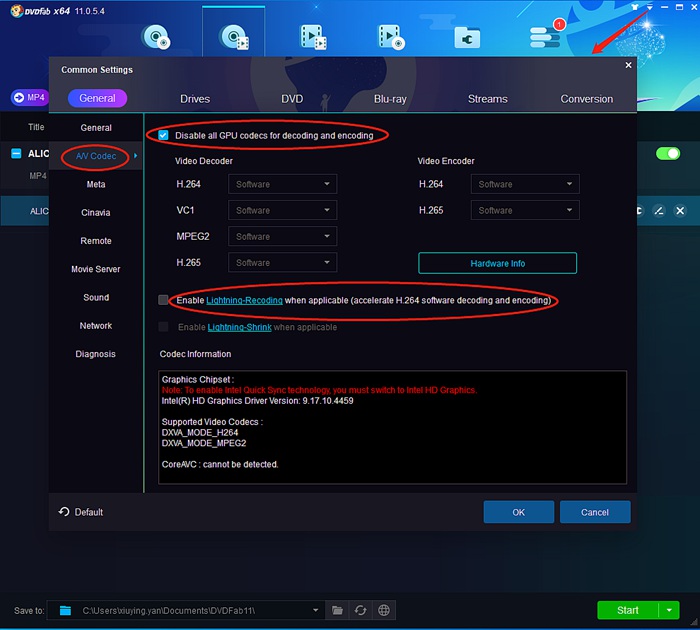Image resolution: width=700 pixels, height=630 pixels.
Task: Select Movie Server in the sidebar
Action: (96, 269)
